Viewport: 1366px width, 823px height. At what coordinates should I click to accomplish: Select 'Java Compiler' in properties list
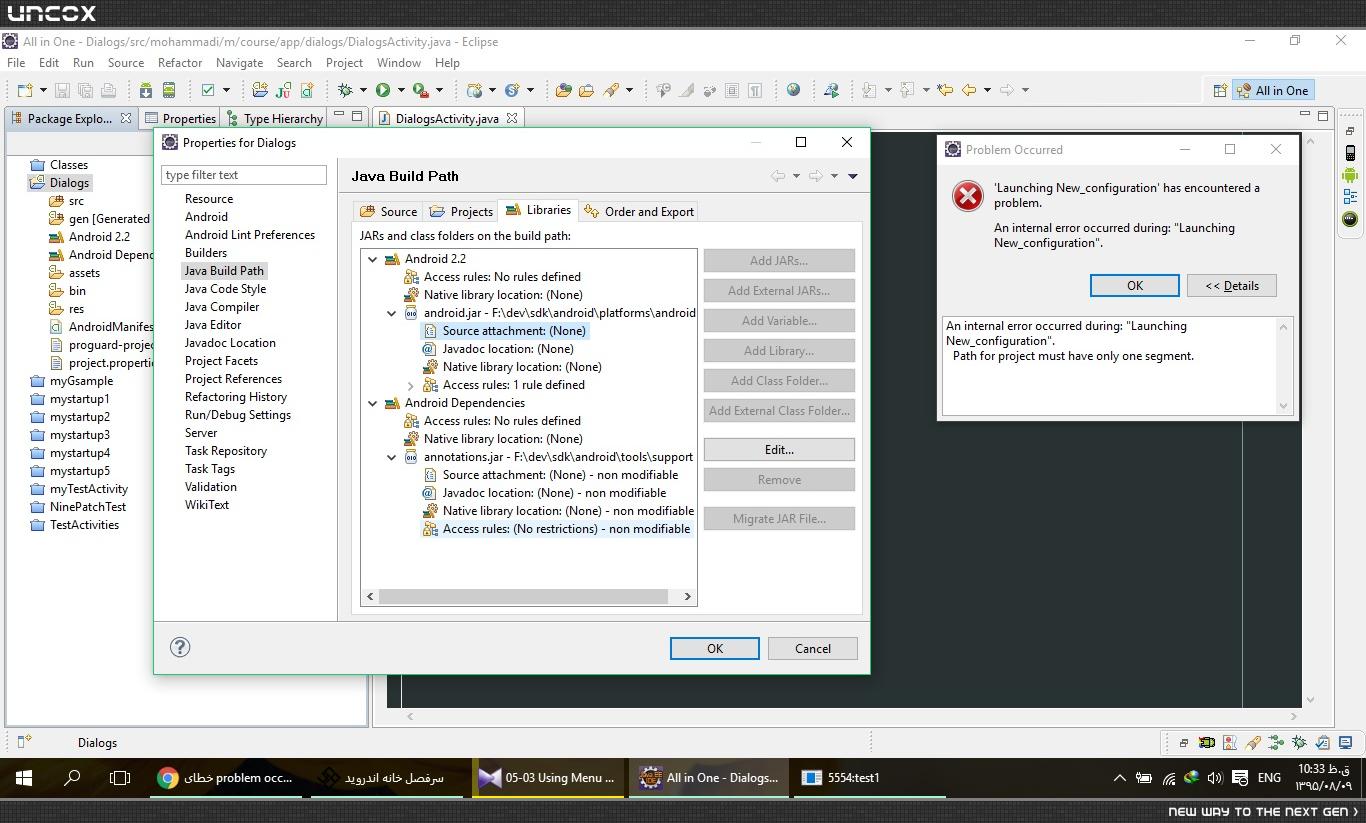[x=222, y=307]
